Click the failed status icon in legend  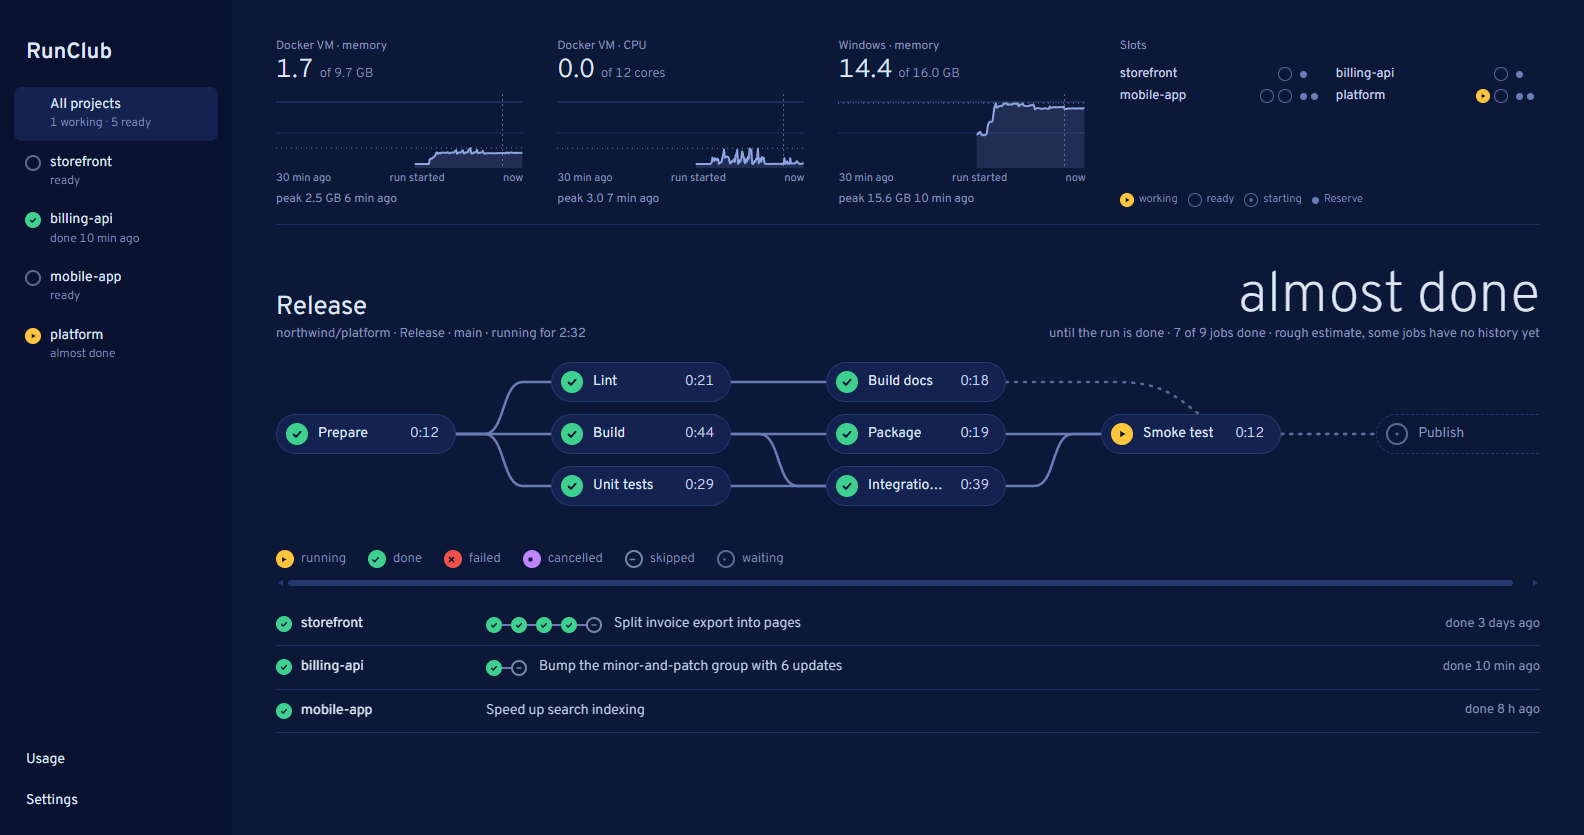tap(453, 559)
